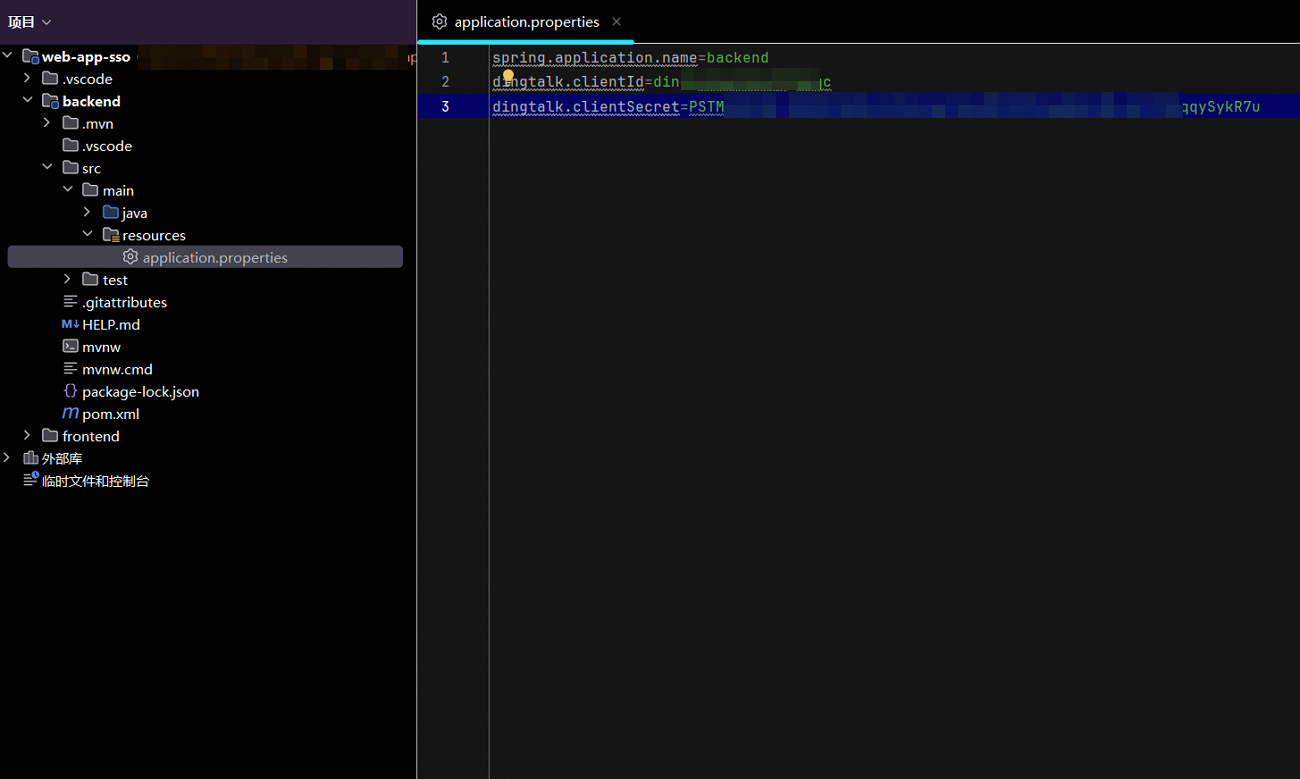Select the .vscode folder icon inside backend
This screenshot has width=1300, height=779.
click(x=70, y=146)
